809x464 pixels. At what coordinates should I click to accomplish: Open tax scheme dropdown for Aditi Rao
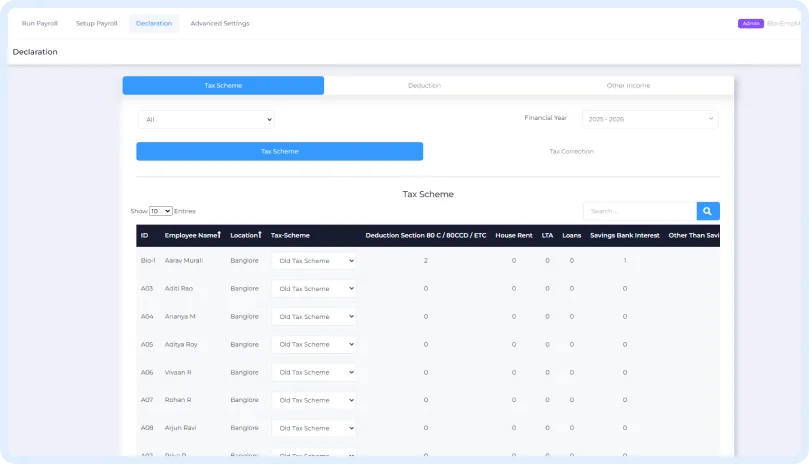[313, 288]
